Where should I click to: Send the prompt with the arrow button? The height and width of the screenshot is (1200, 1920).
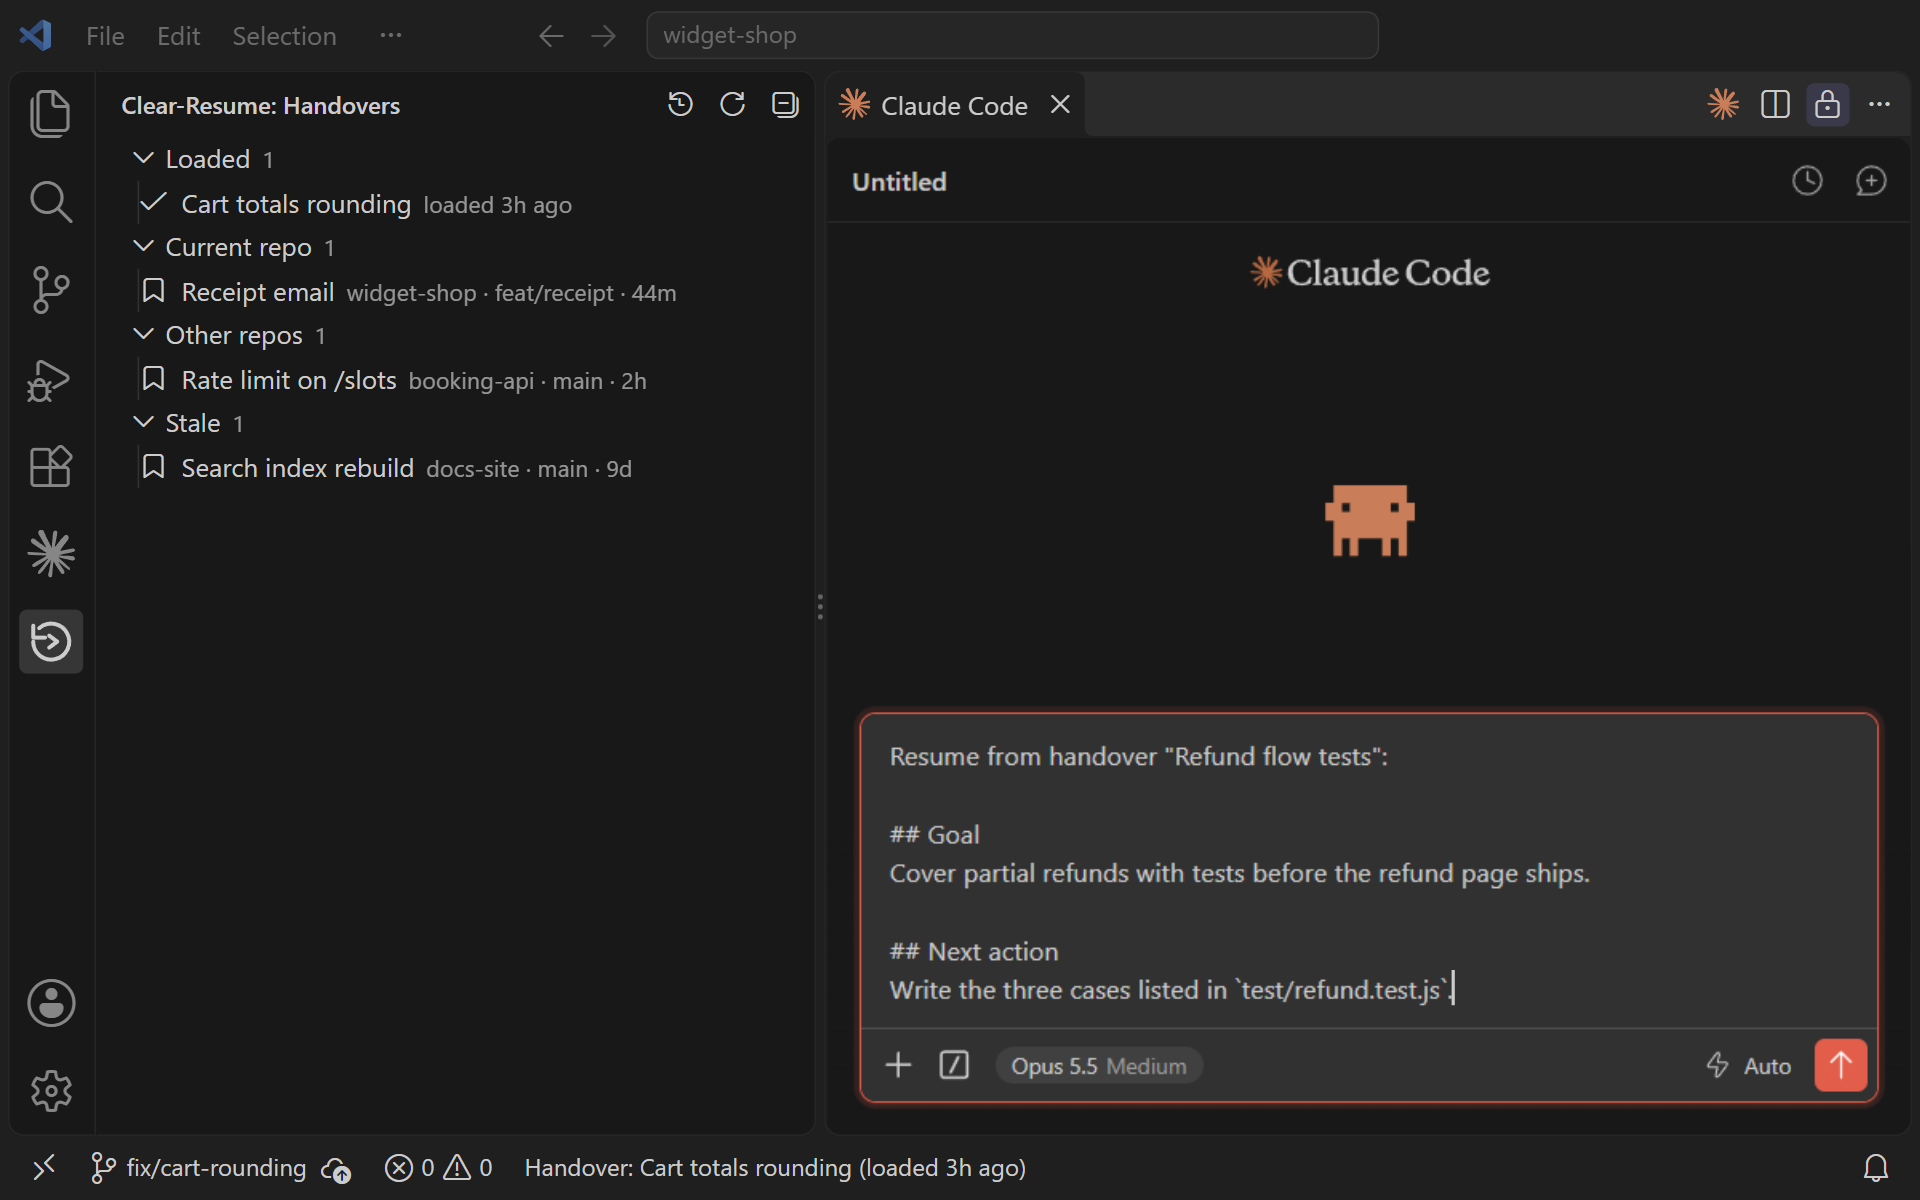1841,1065
